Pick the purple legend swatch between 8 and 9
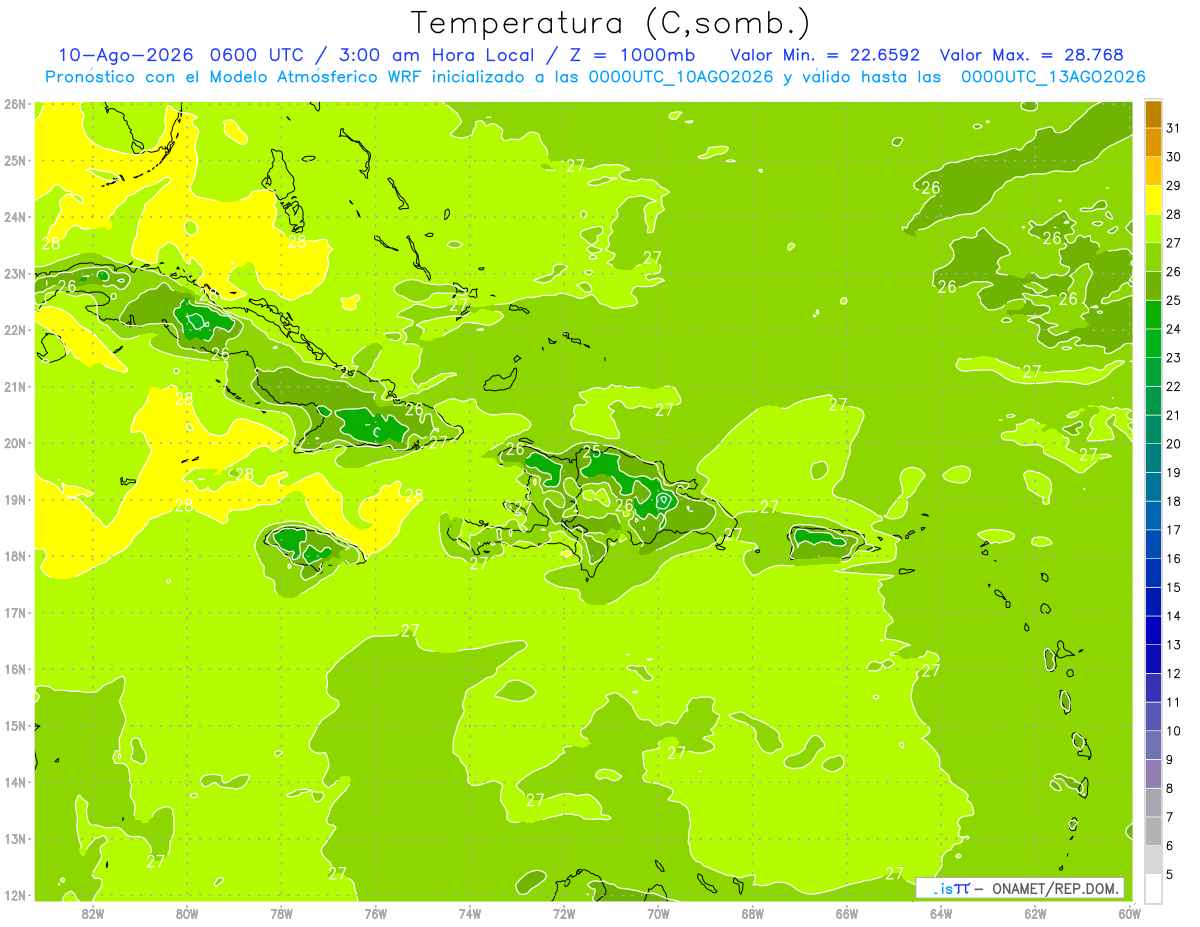Image resolution: width=1200 pixels, height=927 pixels. 1153,773
